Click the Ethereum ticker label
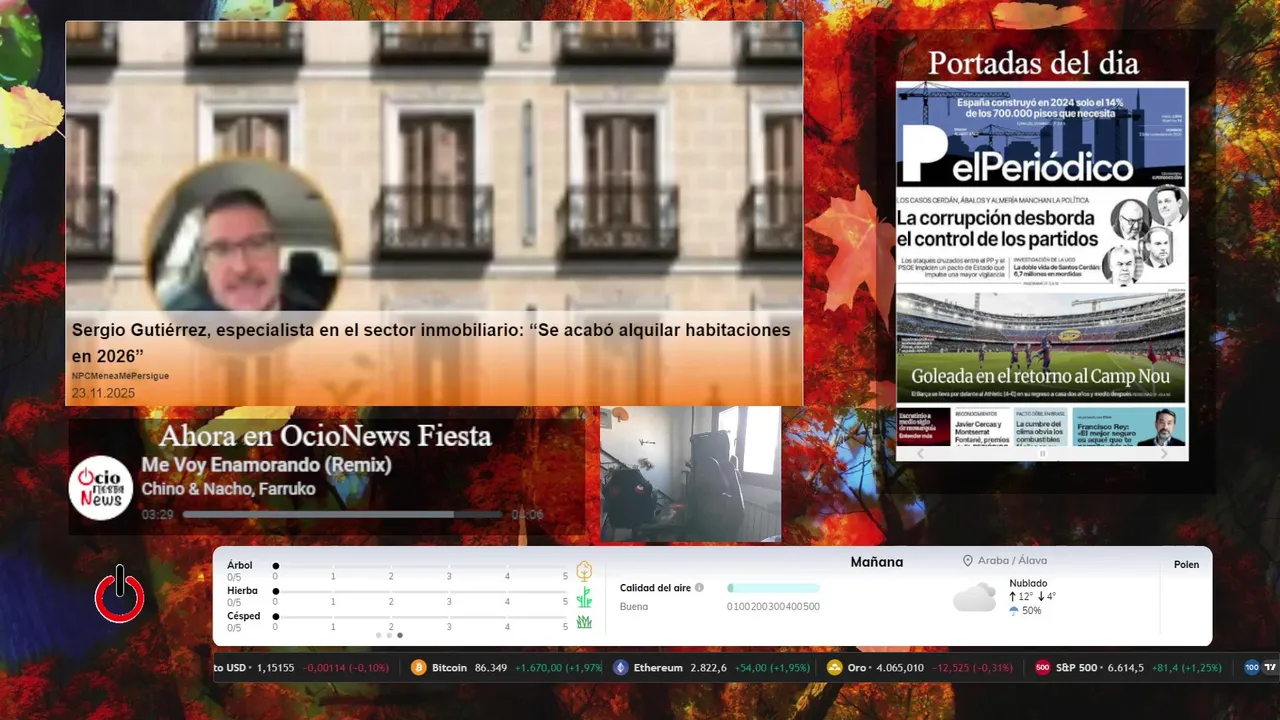This screenshot has width=1280, height=720. 658,668
